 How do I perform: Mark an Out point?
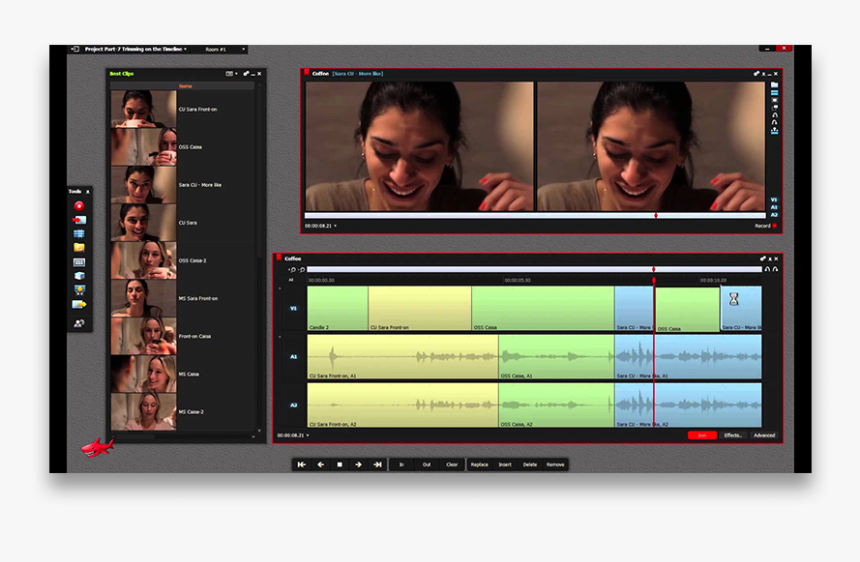427,464
